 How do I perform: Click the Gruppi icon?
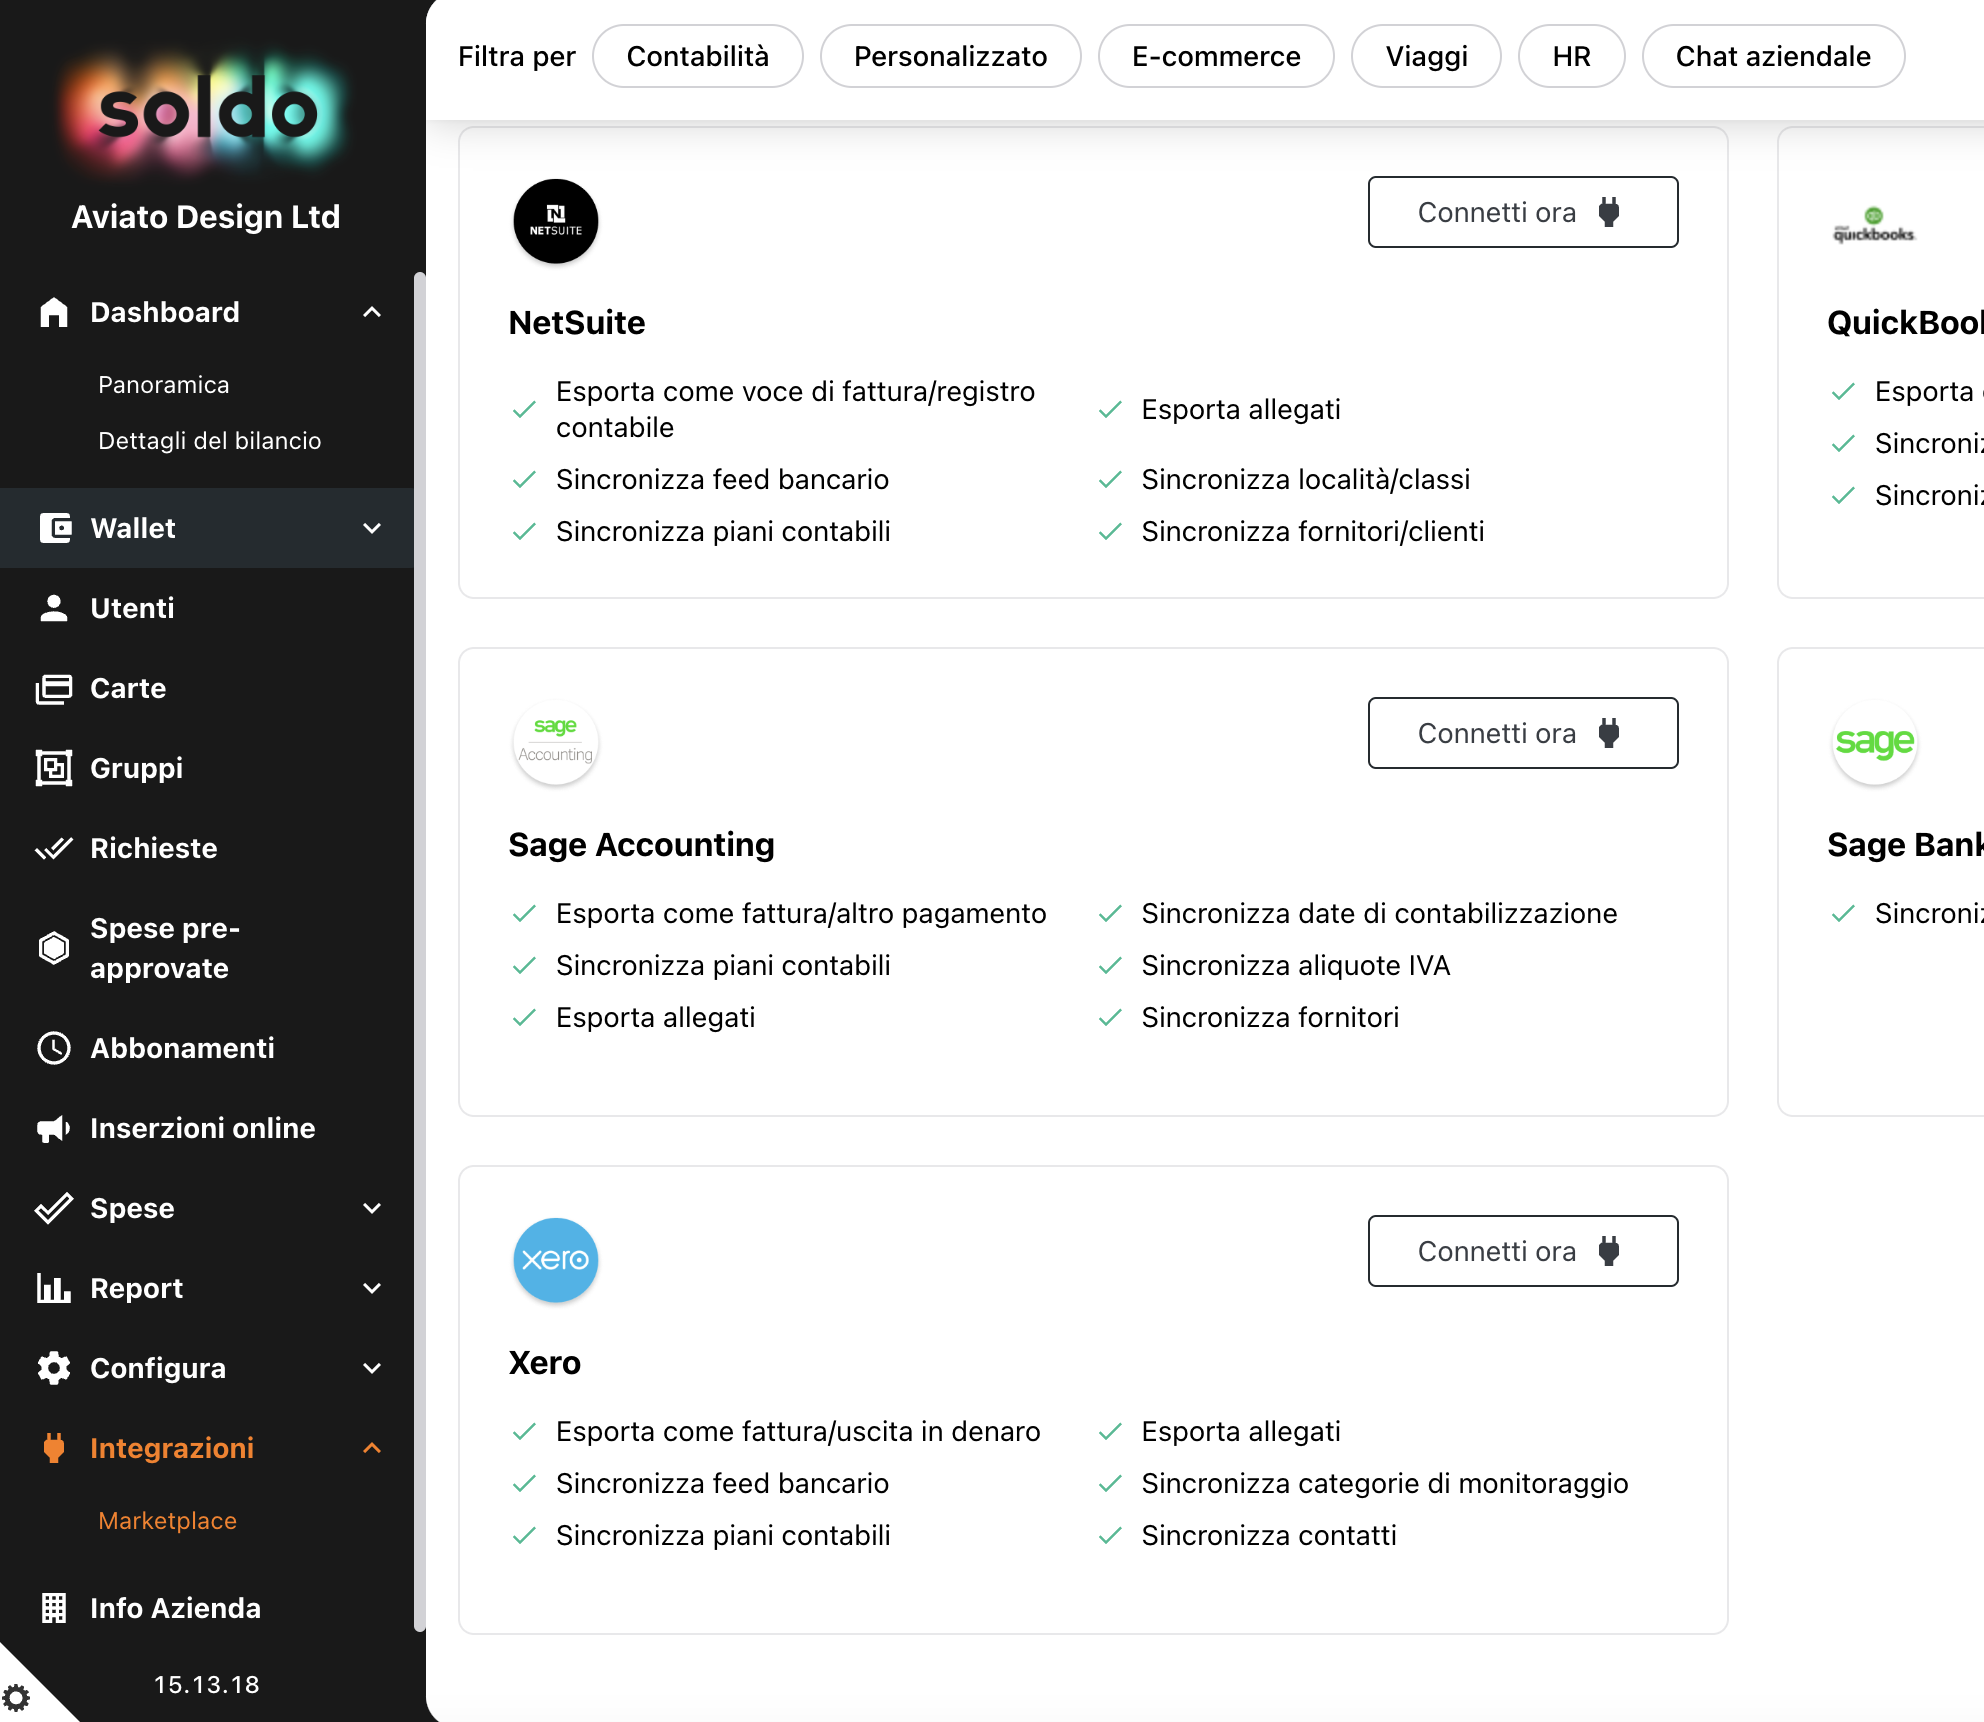click(x=54, y=768)
